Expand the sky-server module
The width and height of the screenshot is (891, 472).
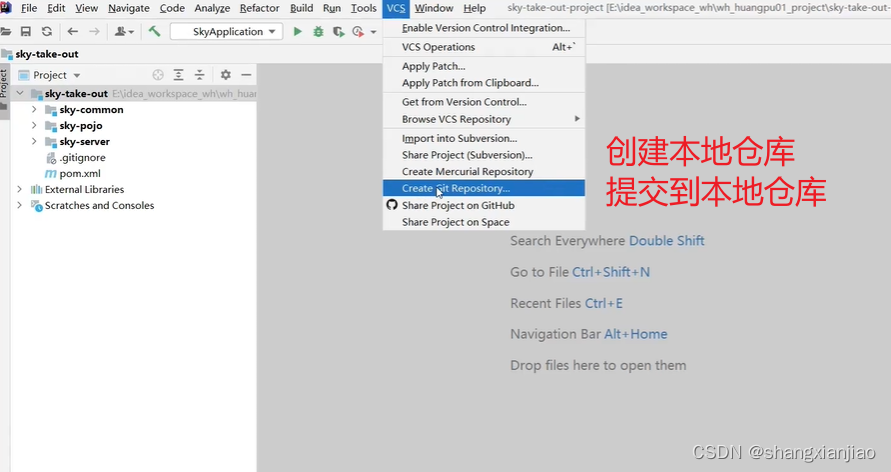pos(34,141)
